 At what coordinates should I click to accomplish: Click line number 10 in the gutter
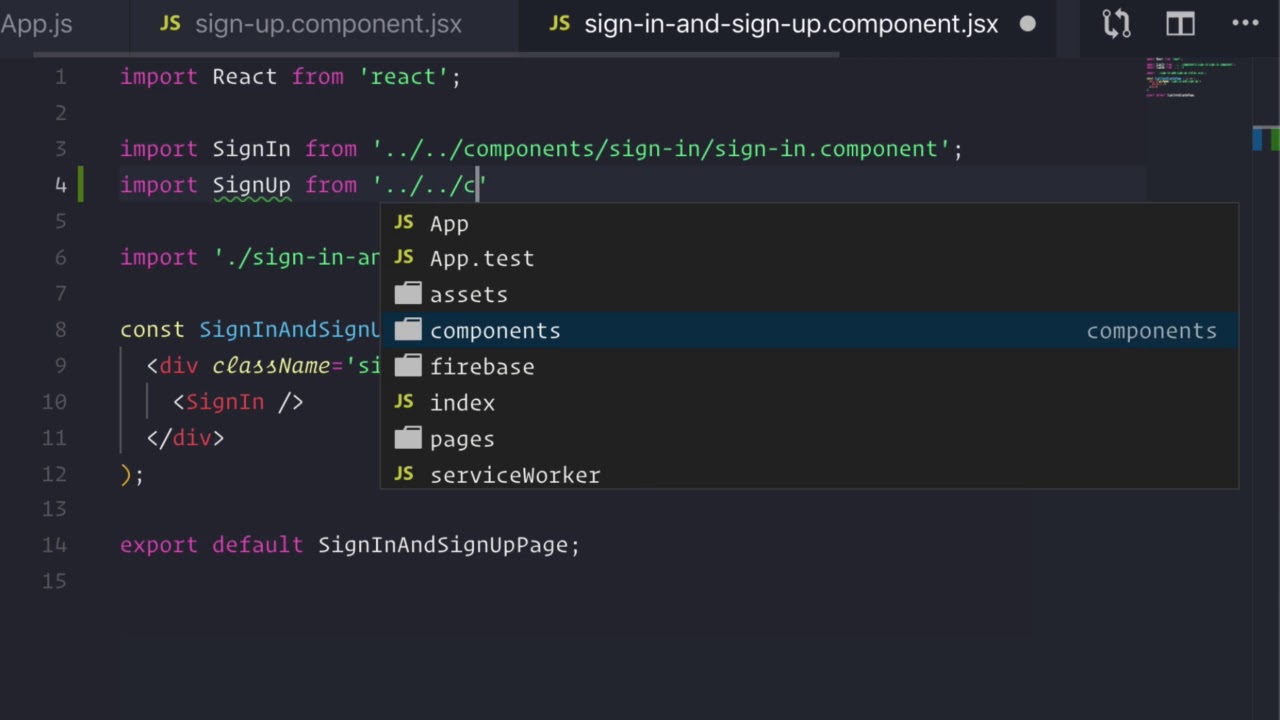tap(55, 402)
